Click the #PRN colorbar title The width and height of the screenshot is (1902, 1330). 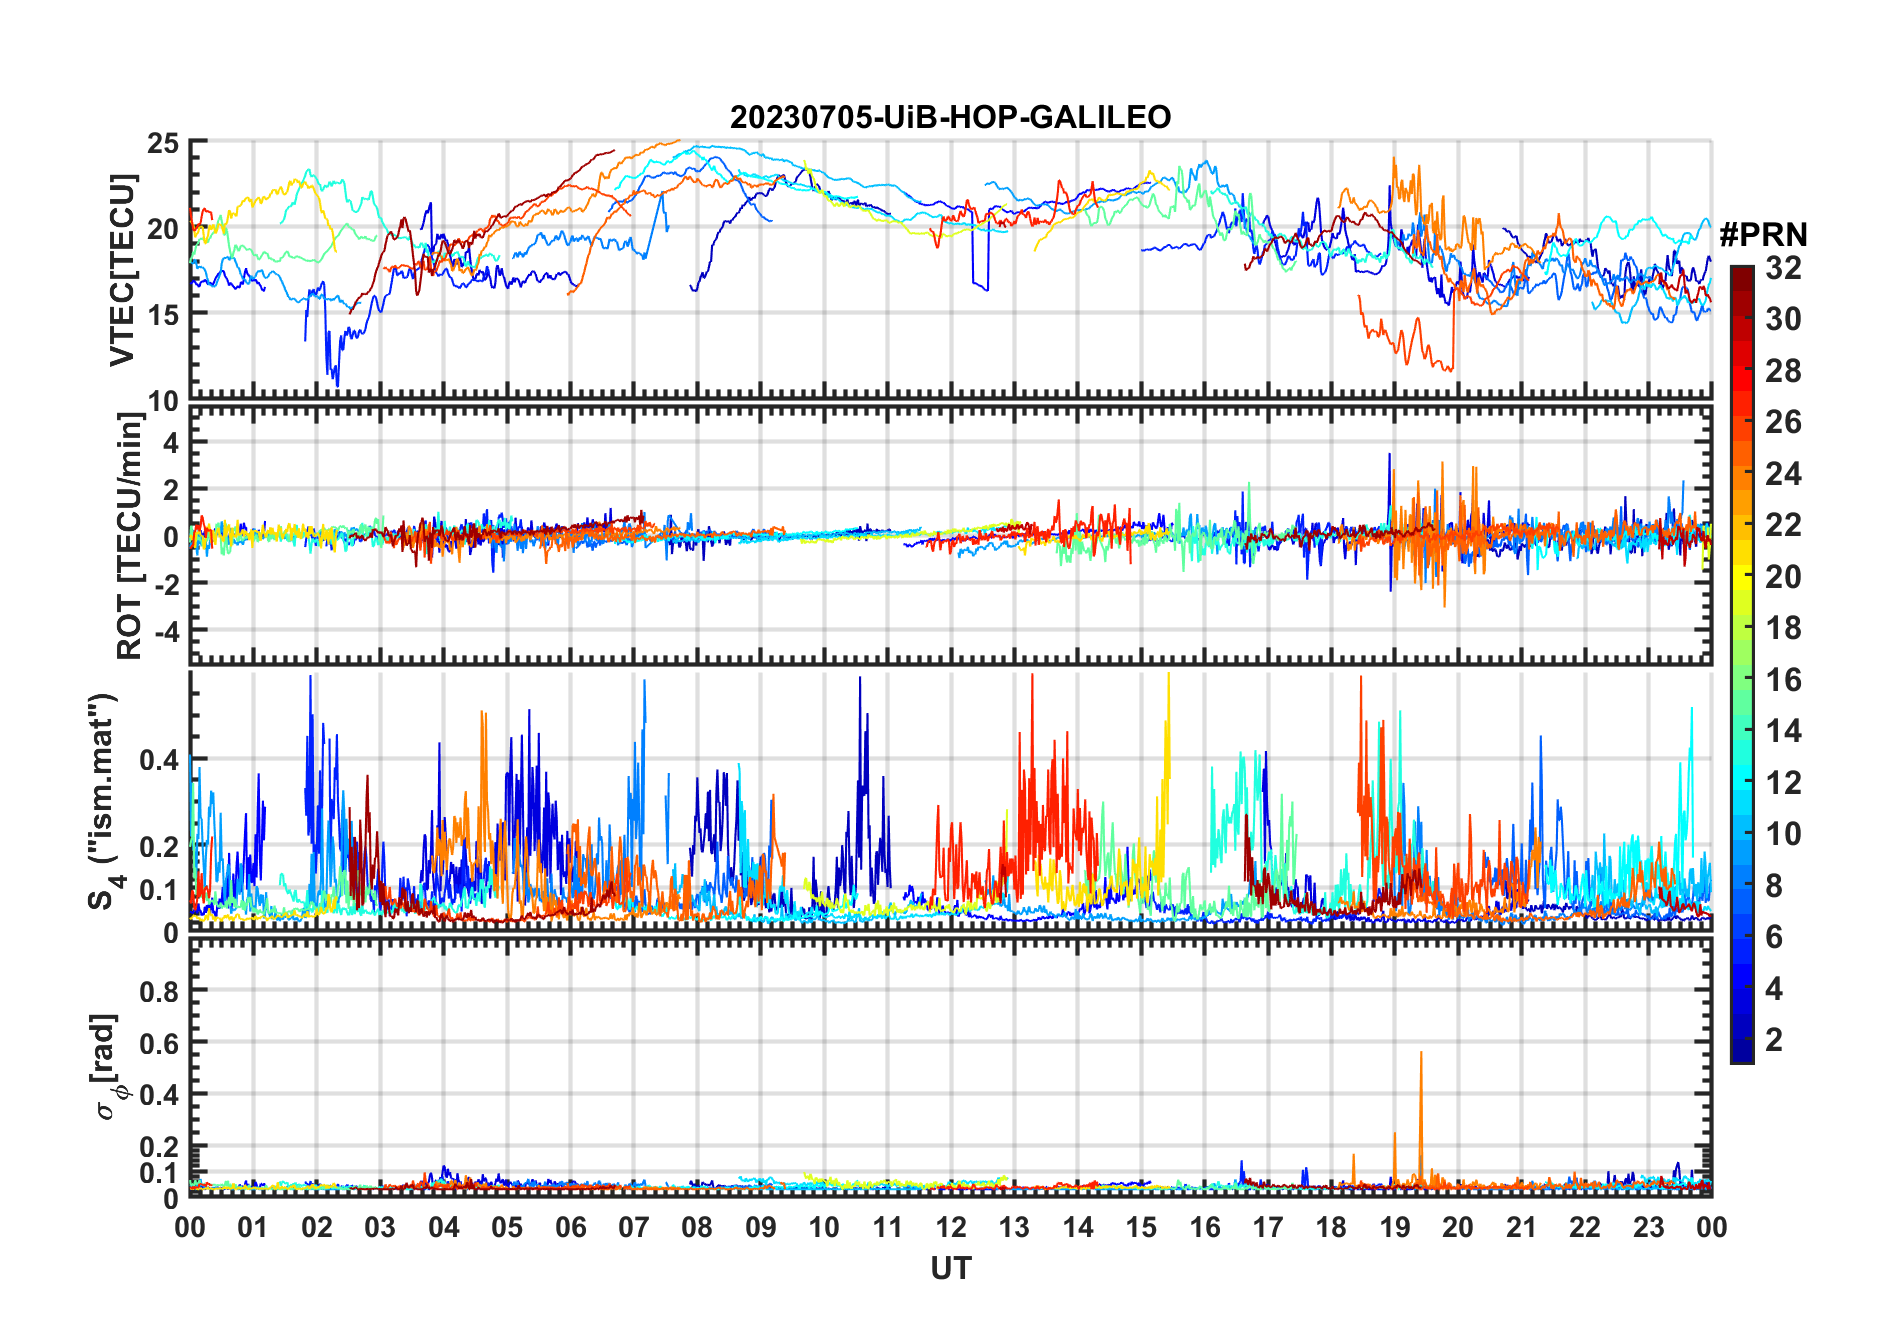point(1763,235)
